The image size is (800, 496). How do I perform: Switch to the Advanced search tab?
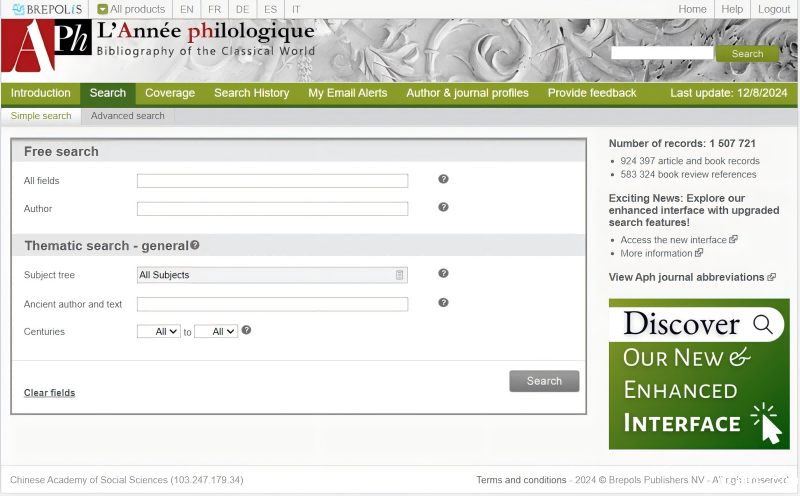tap(127, 116)
